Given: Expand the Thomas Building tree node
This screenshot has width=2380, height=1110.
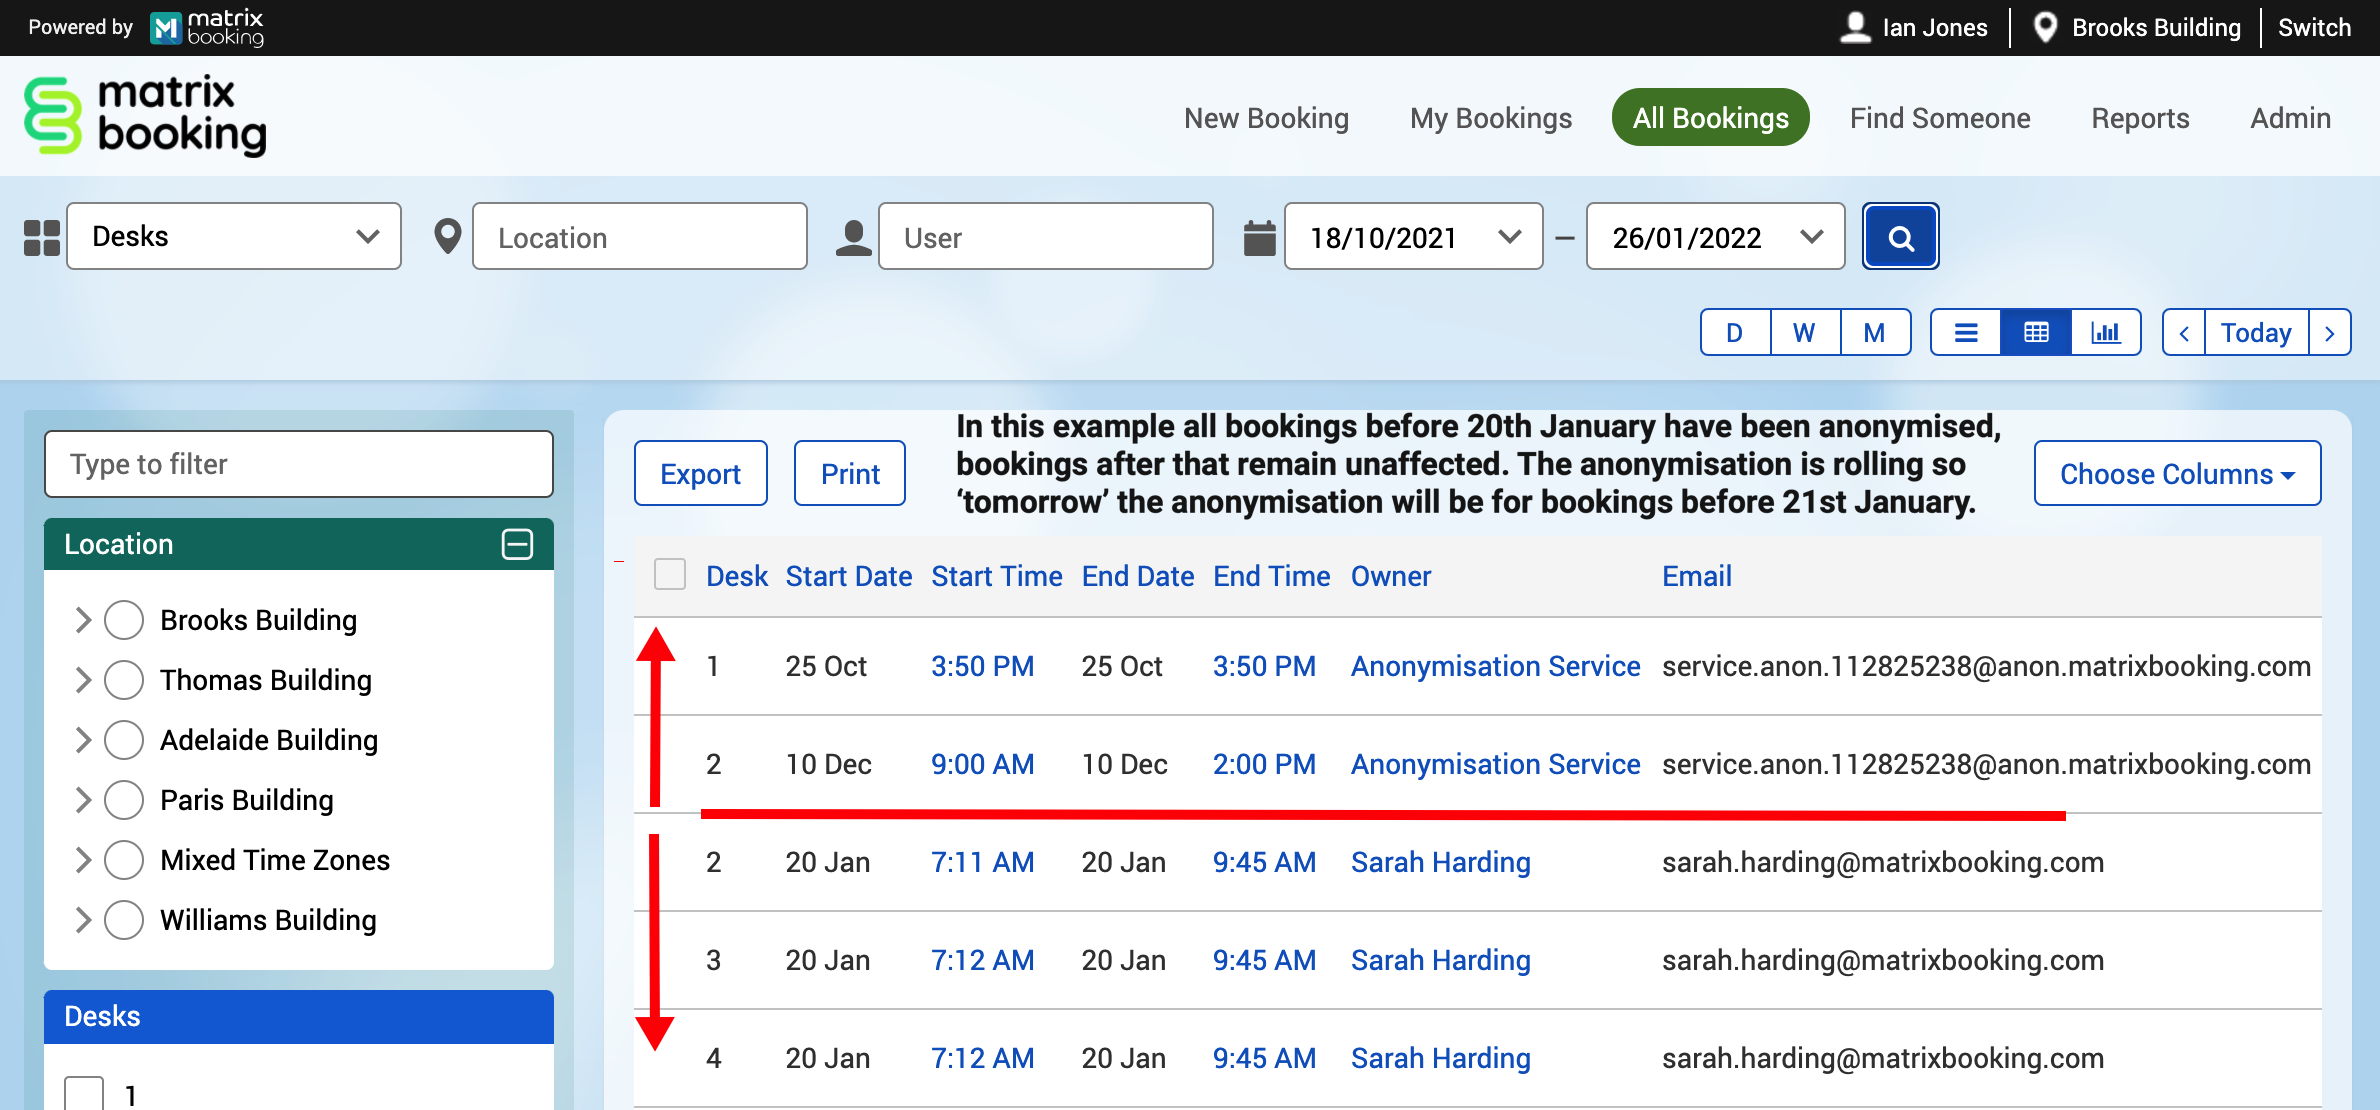Looking at the screenshot, I should [83, 680].
